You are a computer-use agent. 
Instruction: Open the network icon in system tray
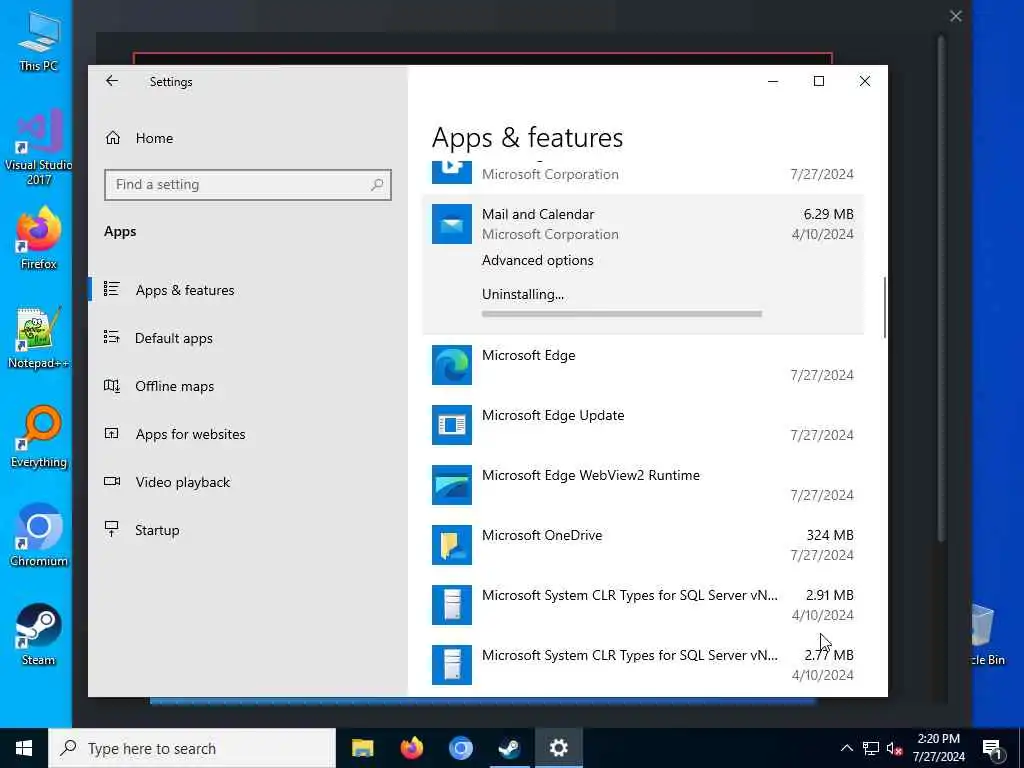pos(871,748)
